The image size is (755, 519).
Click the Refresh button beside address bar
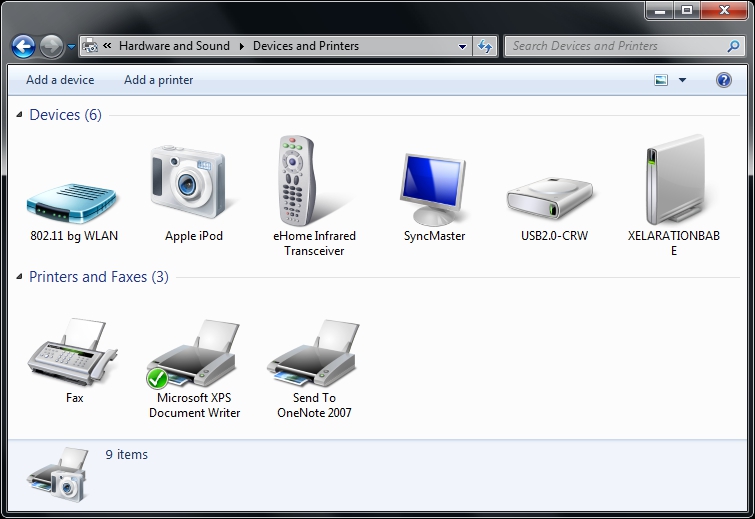[x=485, y=46]
